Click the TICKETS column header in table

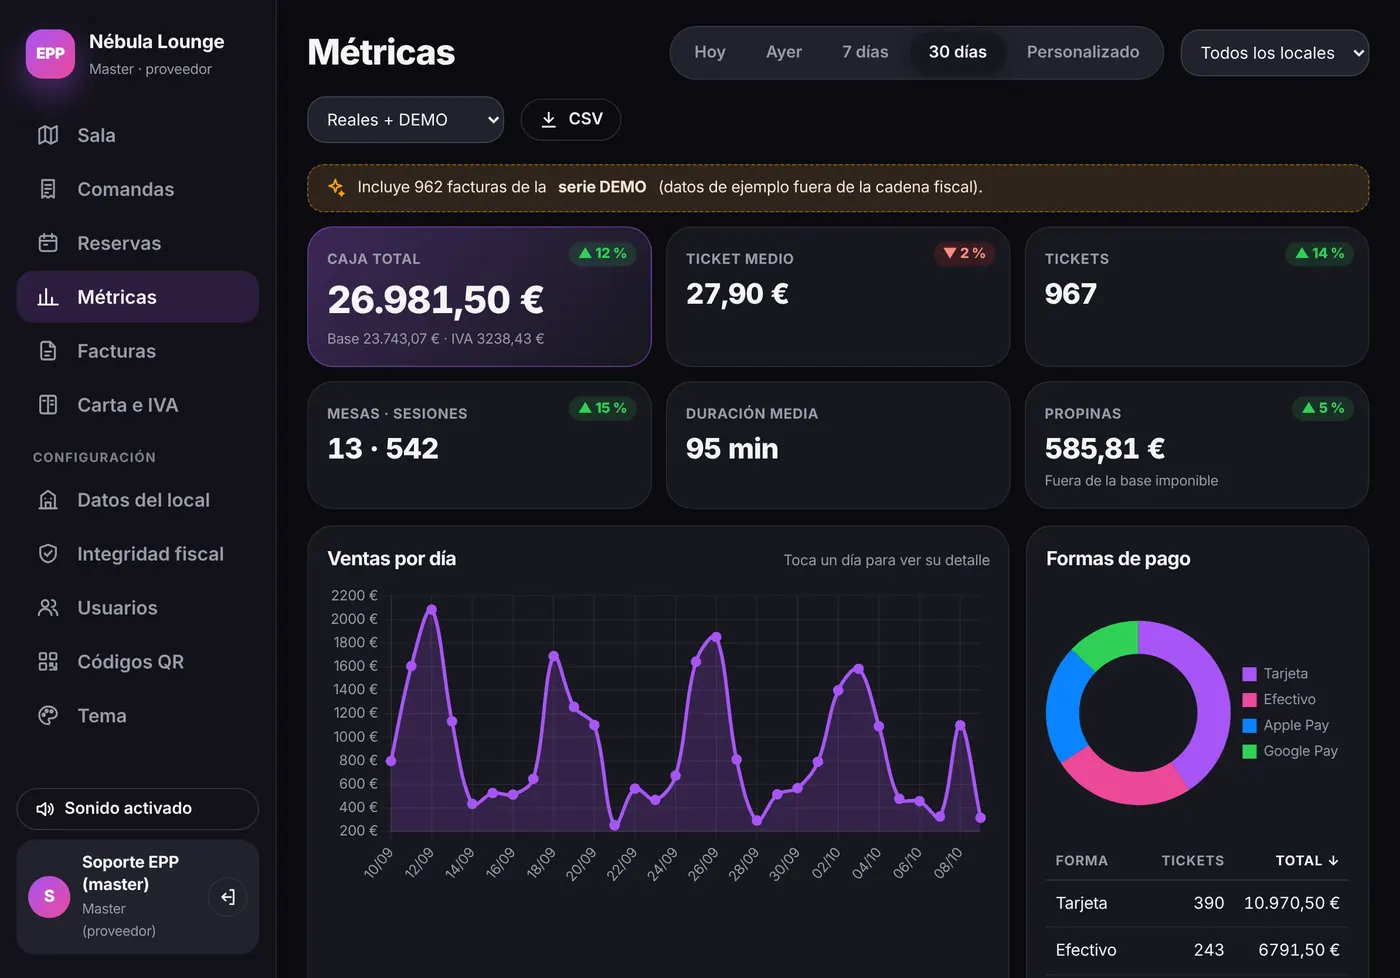1192,861
